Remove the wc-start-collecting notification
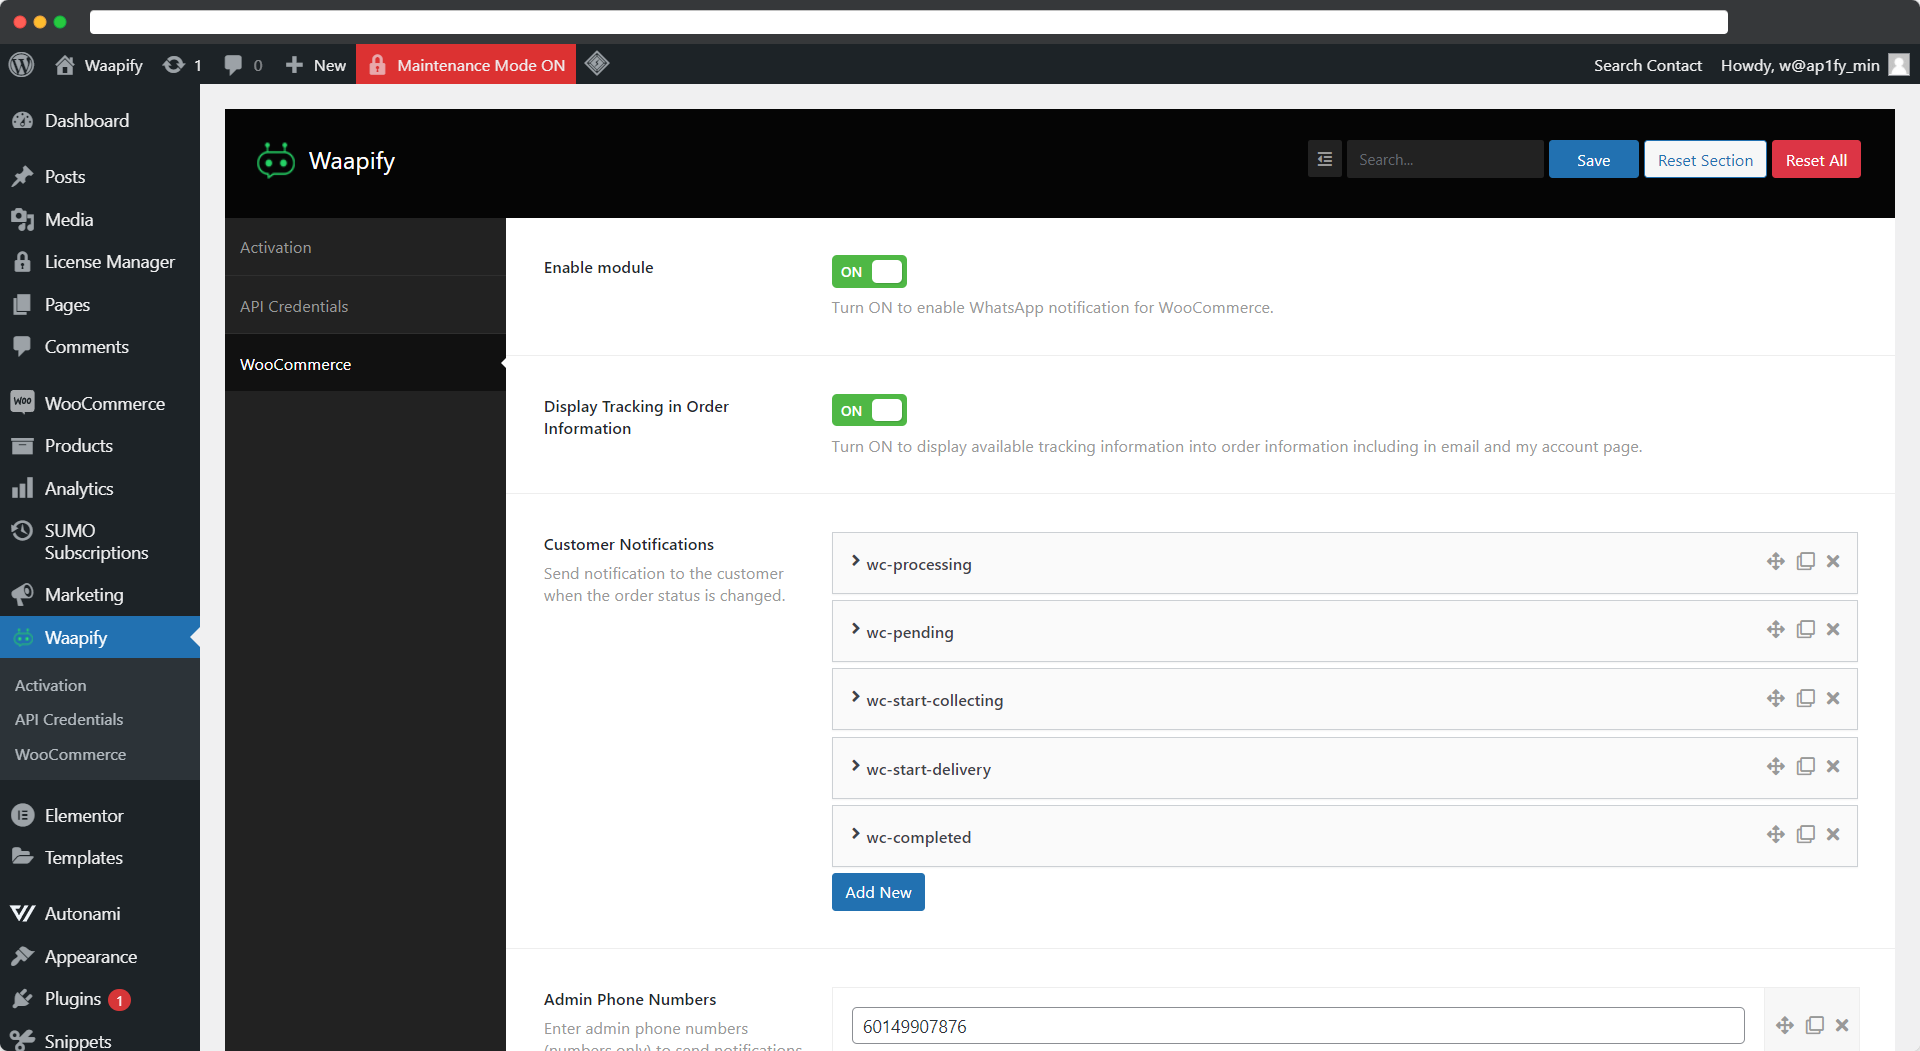1920x1051 pixels. (1833, 699)
